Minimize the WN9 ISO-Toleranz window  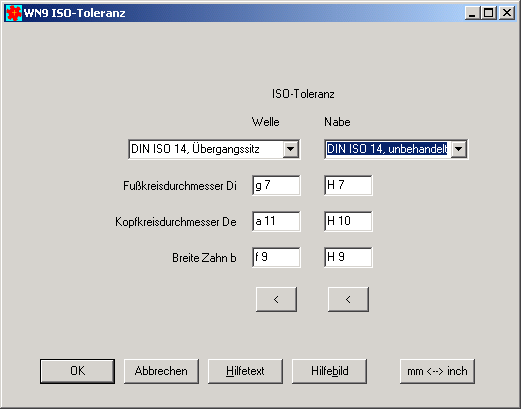point(473,13)
